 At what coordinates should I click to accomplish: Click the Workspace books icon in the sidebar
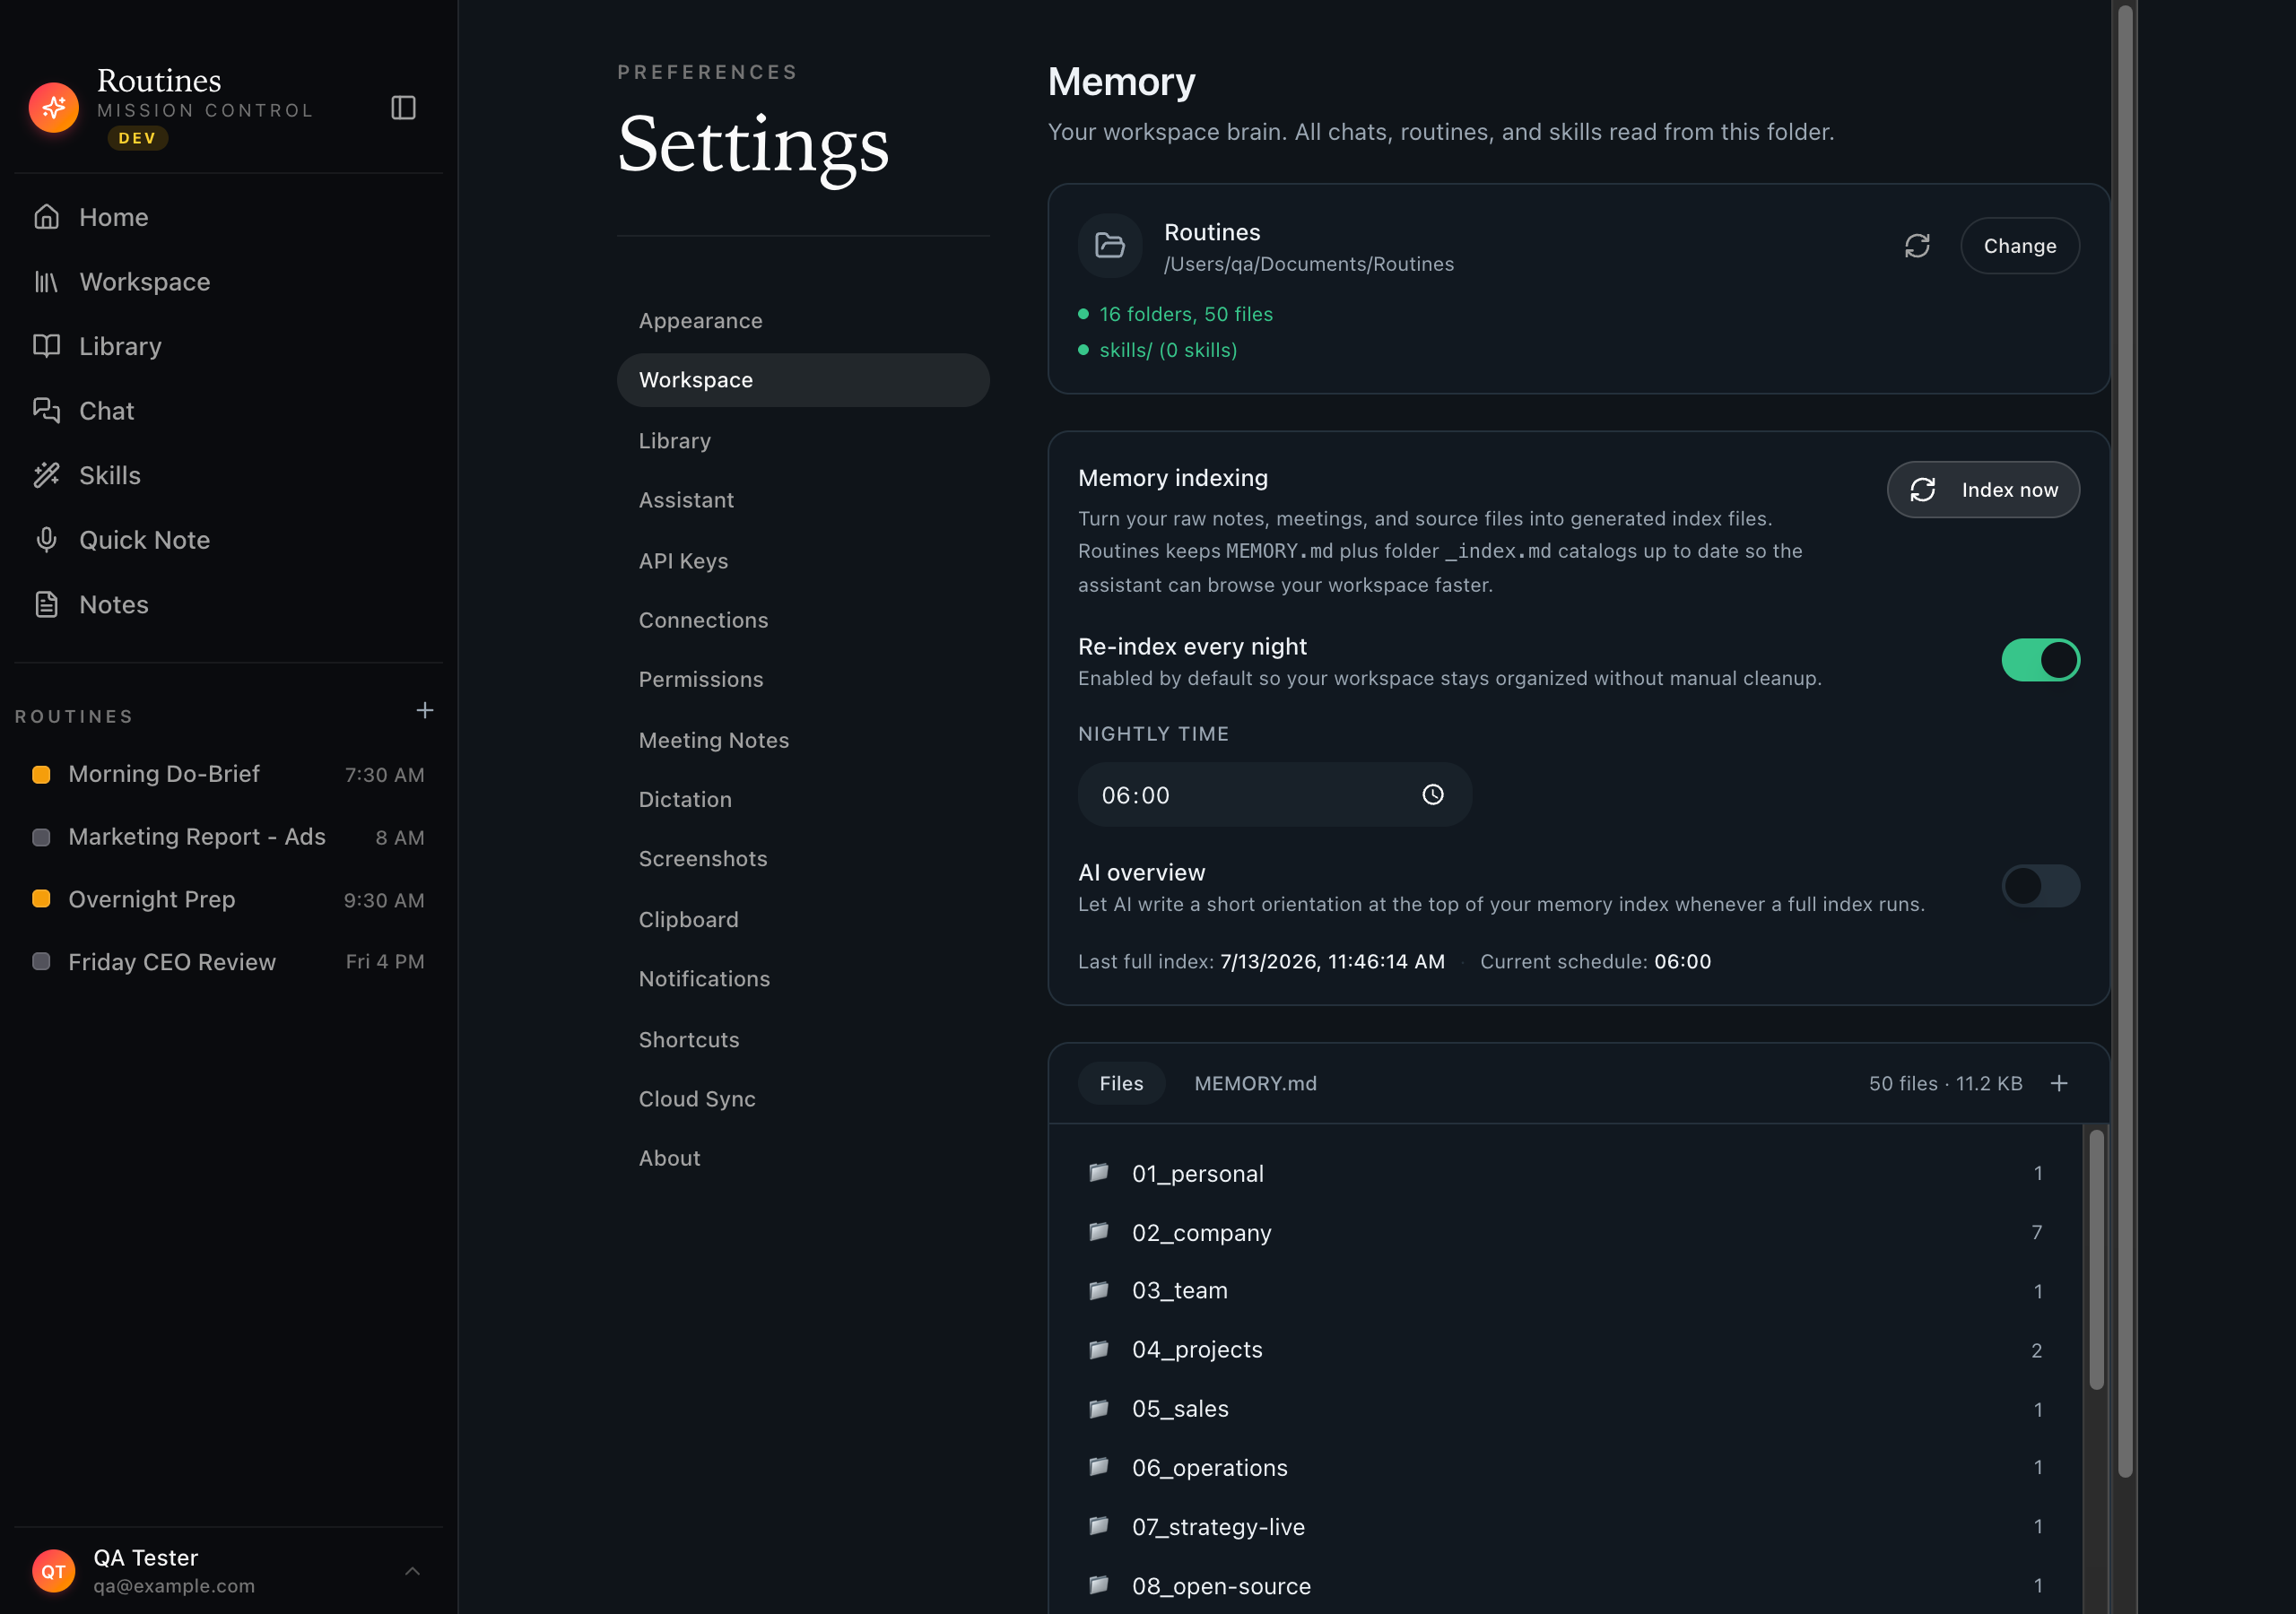click(x=46, y=282)
